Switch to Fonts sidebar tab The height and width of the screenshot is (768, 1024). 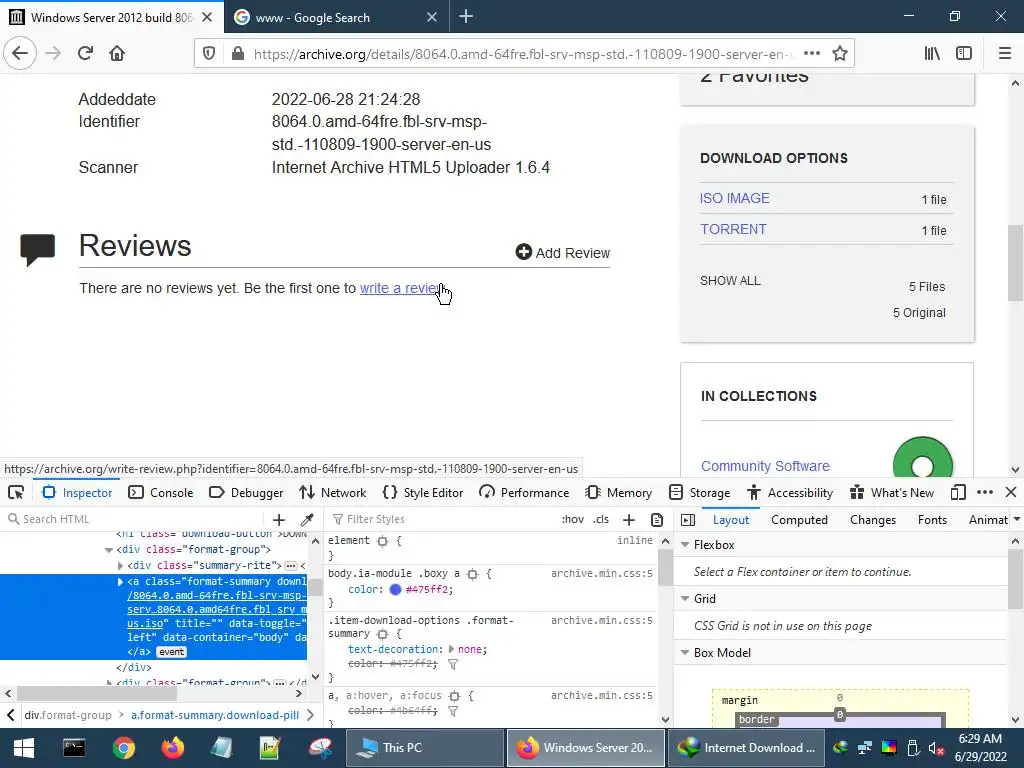point(932,520)
